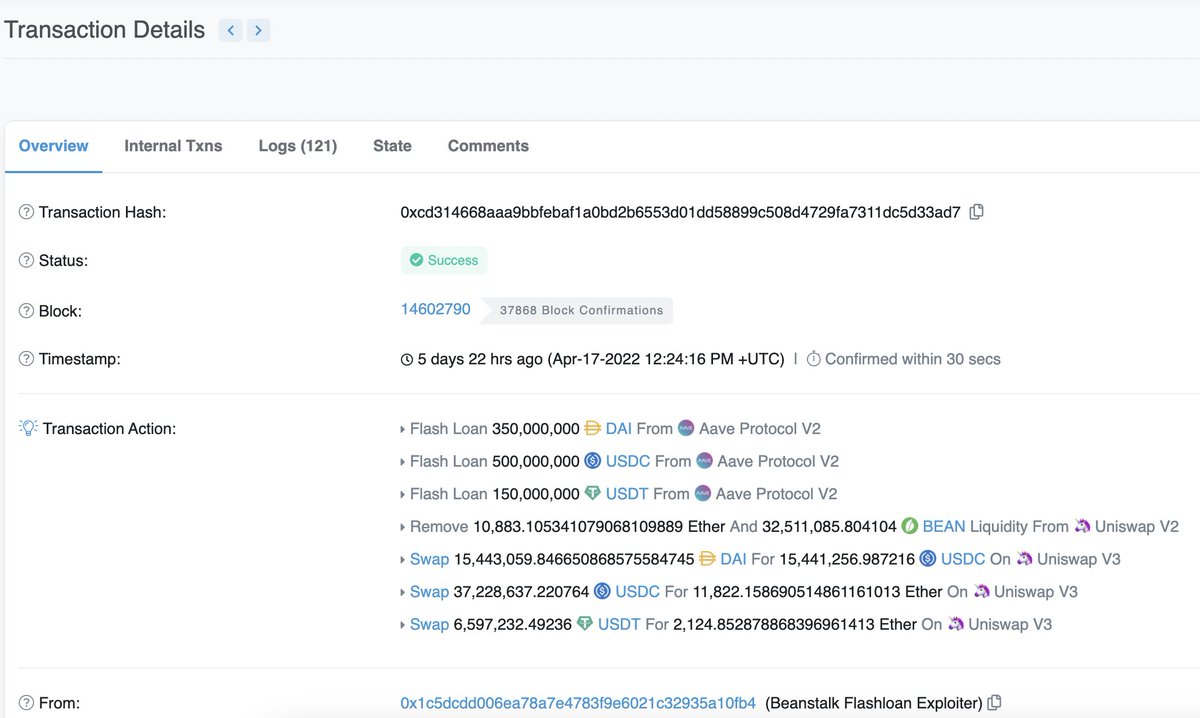Click the USDC icon in Flash Loan 500,000,000 row

[x=592, y=461]
